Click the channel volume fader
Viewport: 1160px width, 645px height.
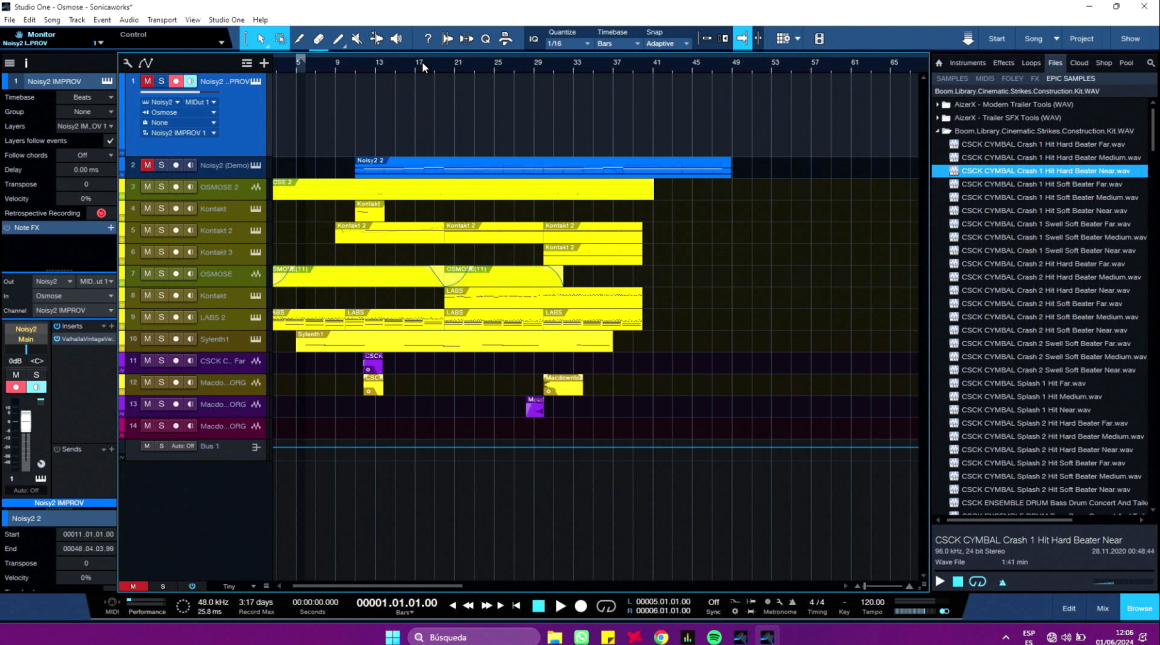click(x=26, y=423)
